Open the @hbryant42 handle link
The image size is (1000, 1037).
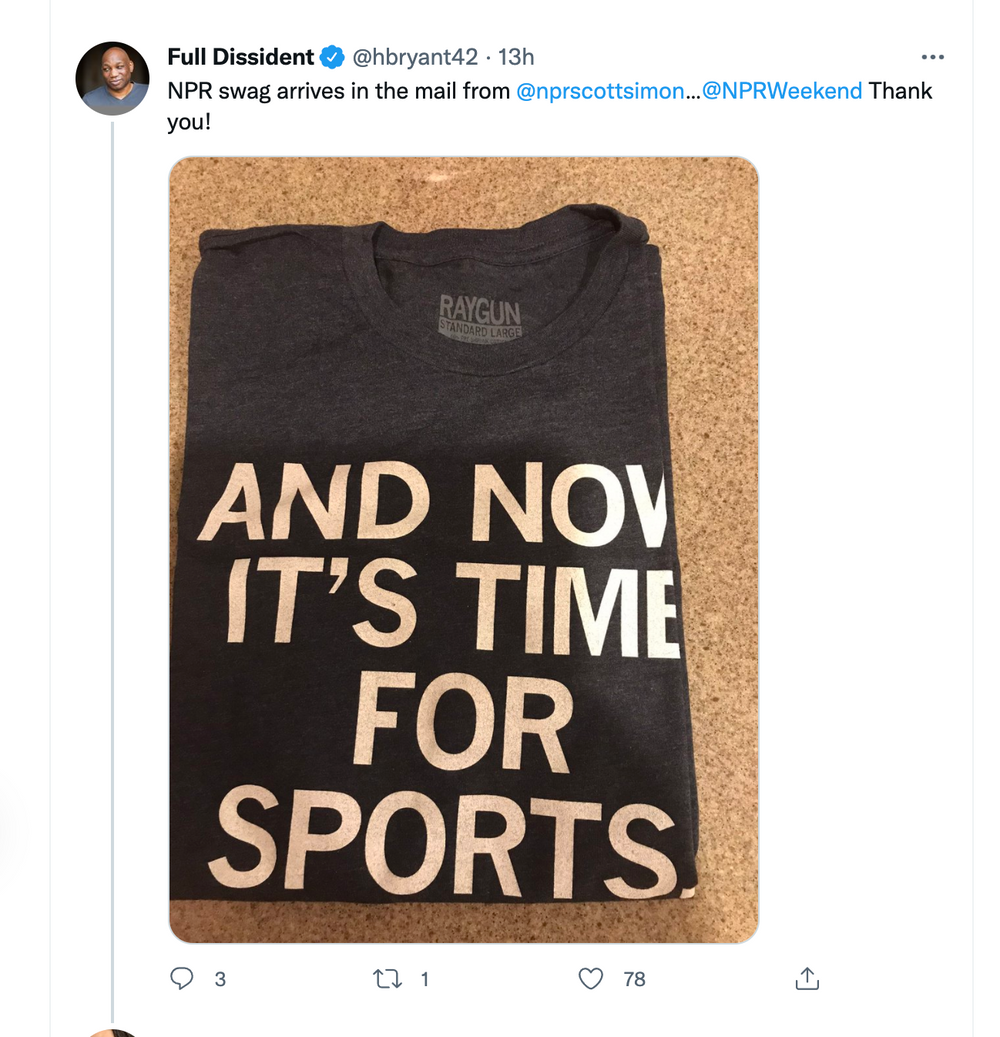[x=413, y=57]
